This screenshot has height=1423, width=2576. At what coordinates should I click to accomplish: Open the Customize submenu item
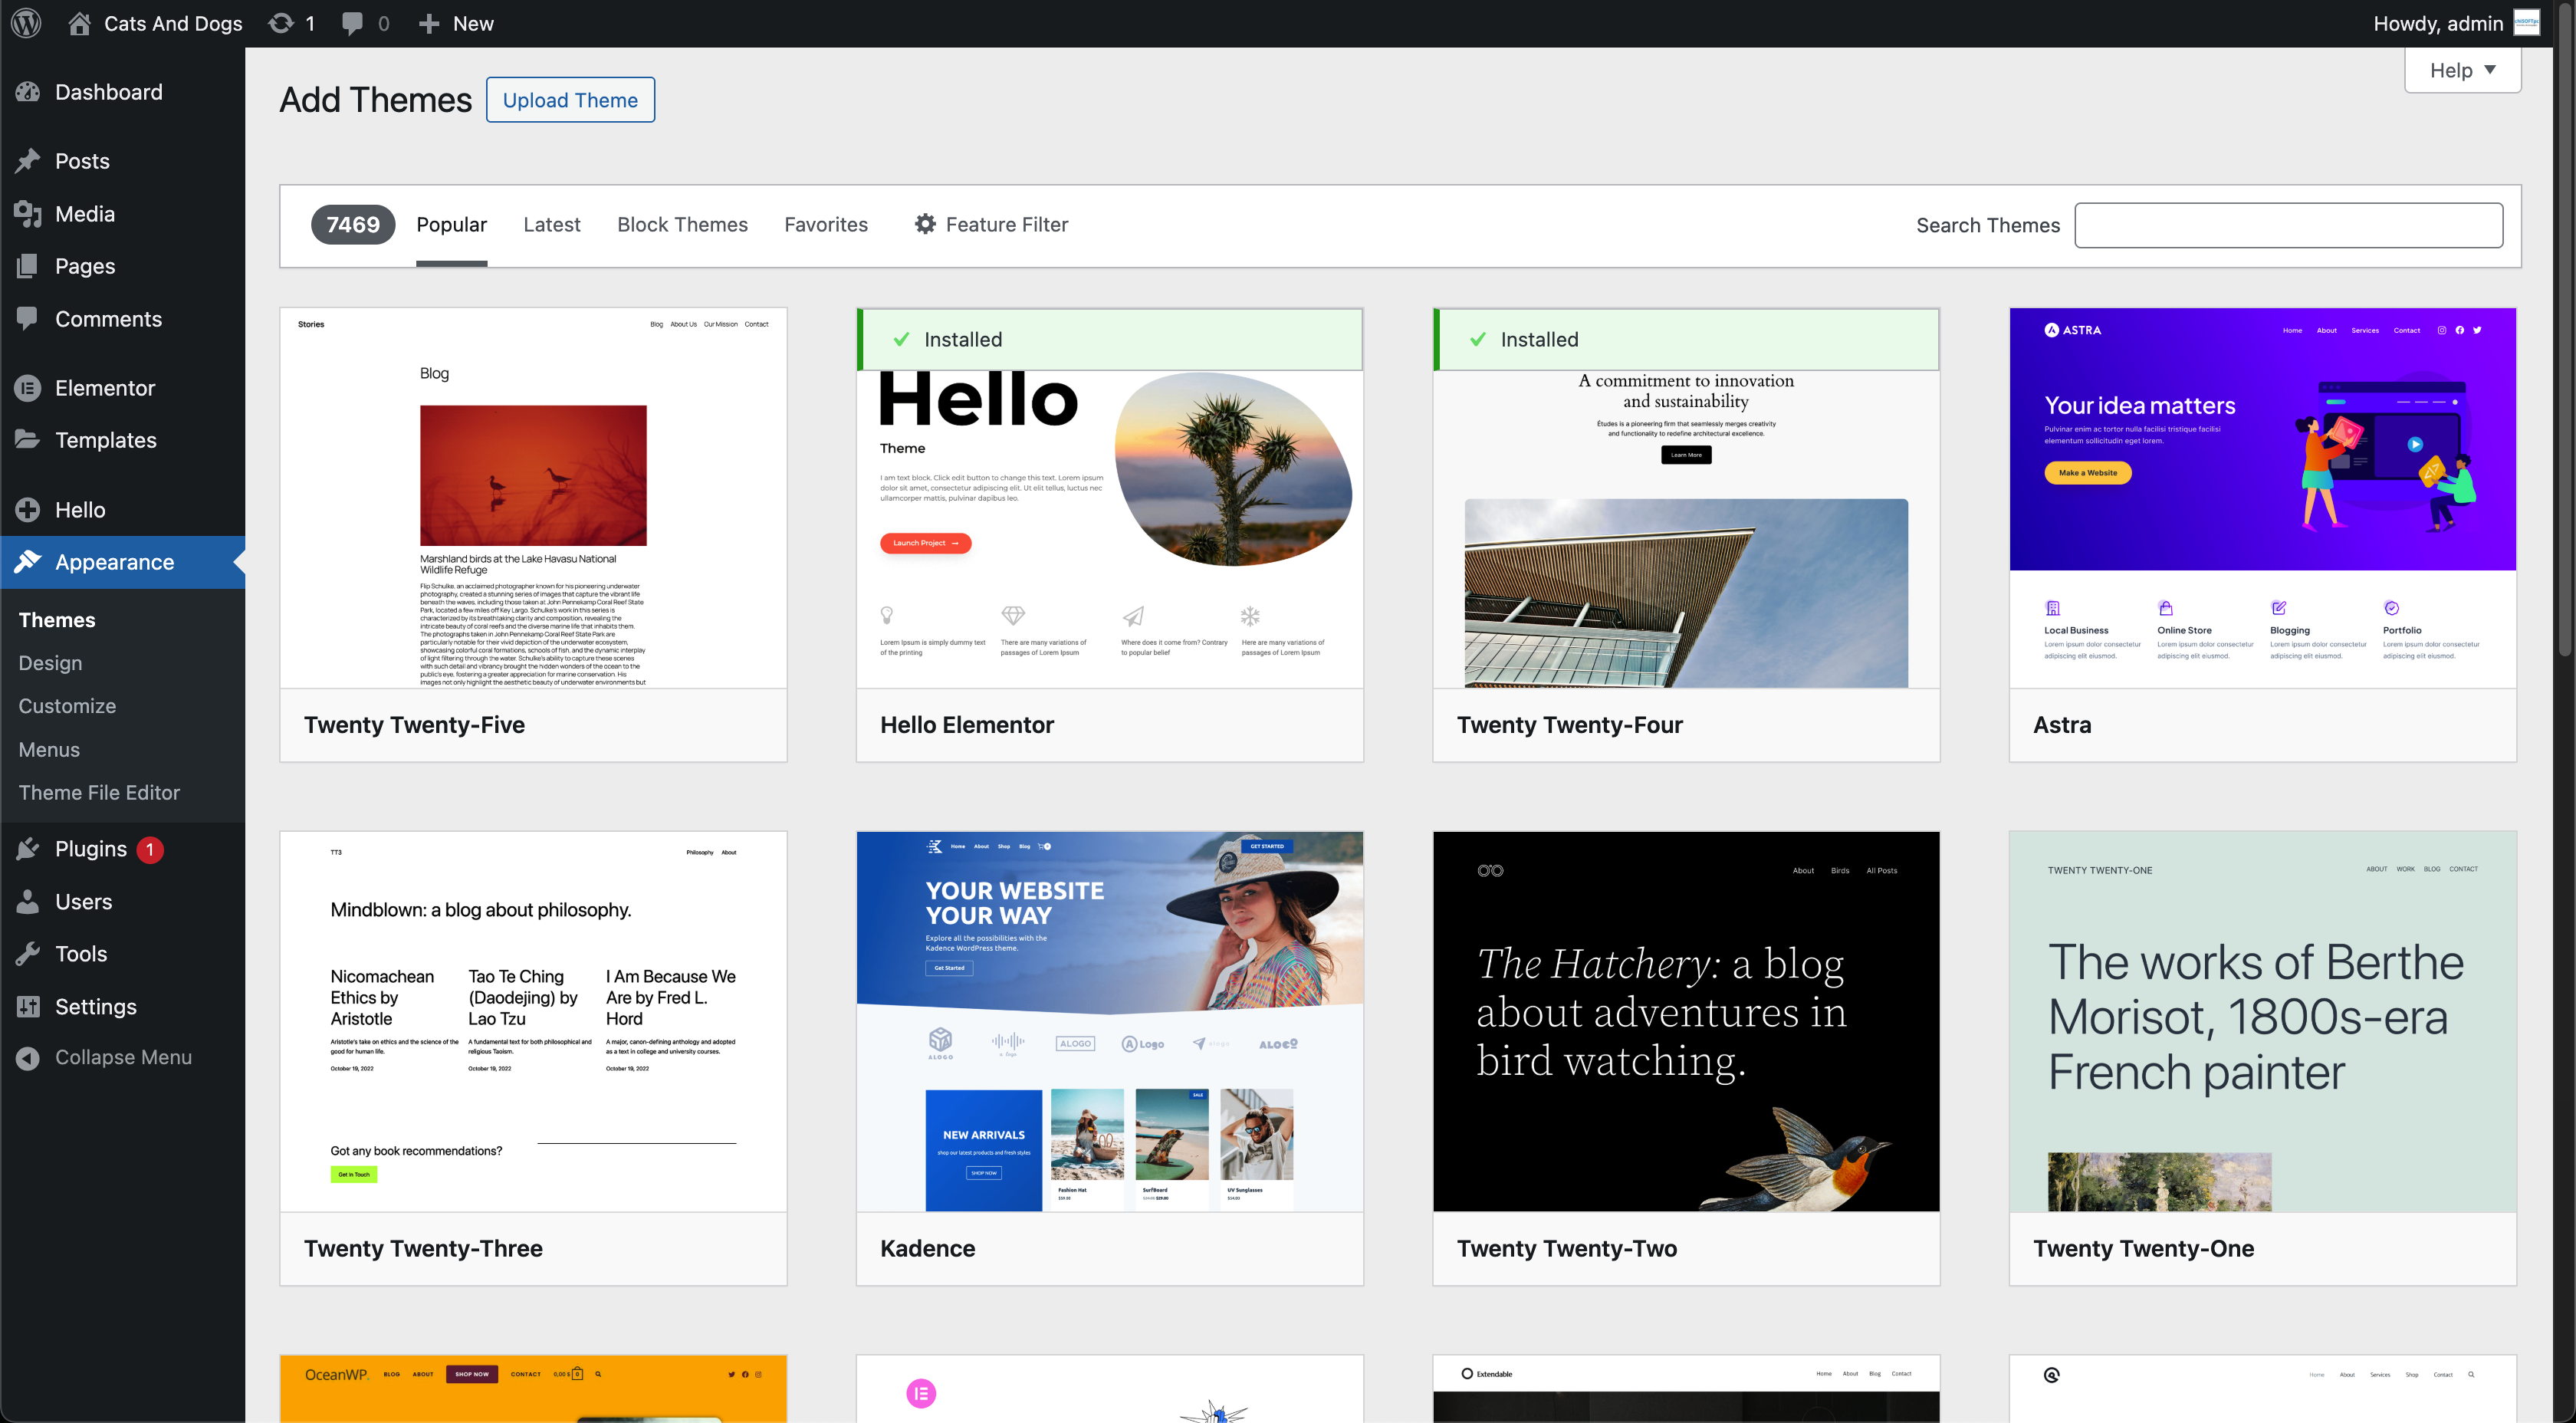point(67,706)
